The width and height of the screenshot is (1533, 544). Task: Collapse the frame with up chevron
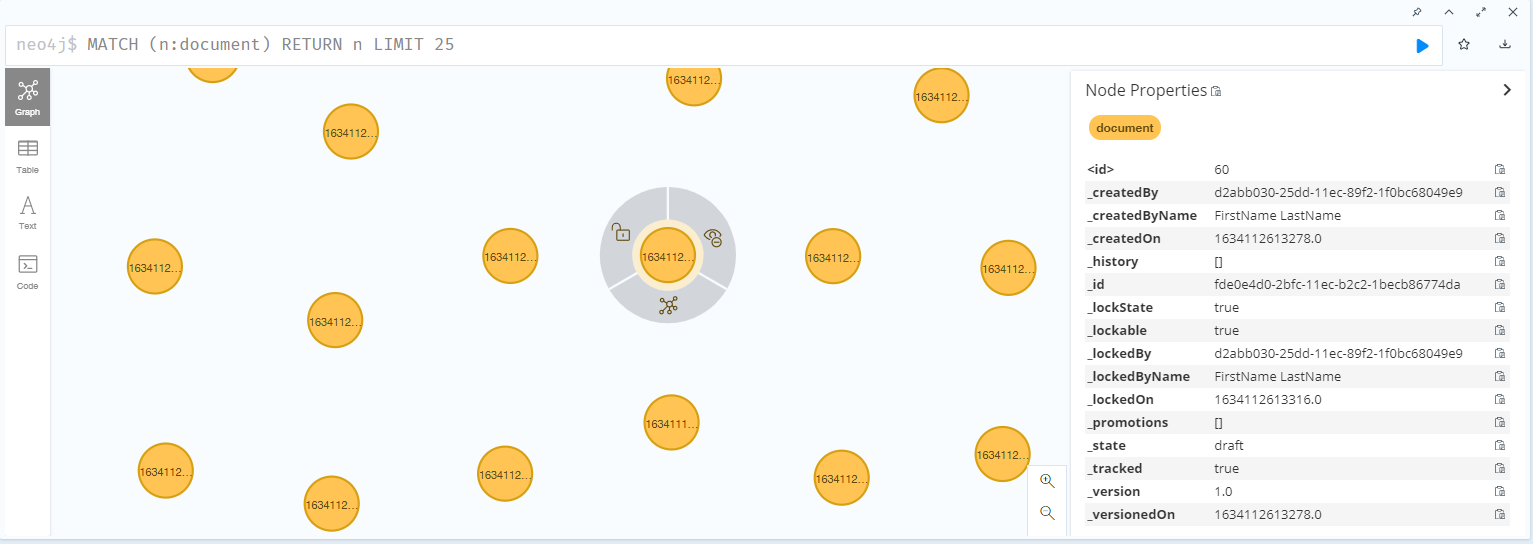pos(1448,12)
